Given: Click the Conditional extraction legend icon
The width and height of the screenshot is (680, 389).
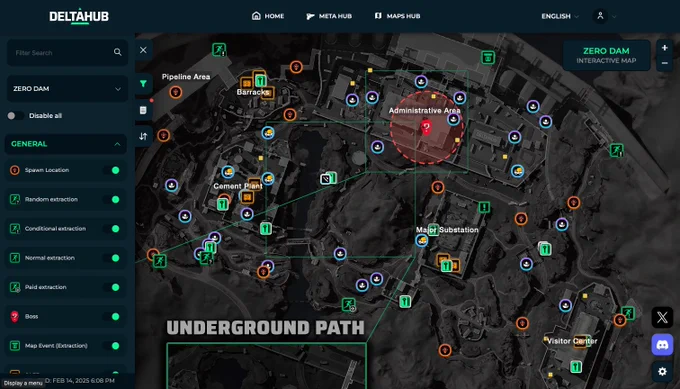Looking at the screenshot, I should click(15, 229).
